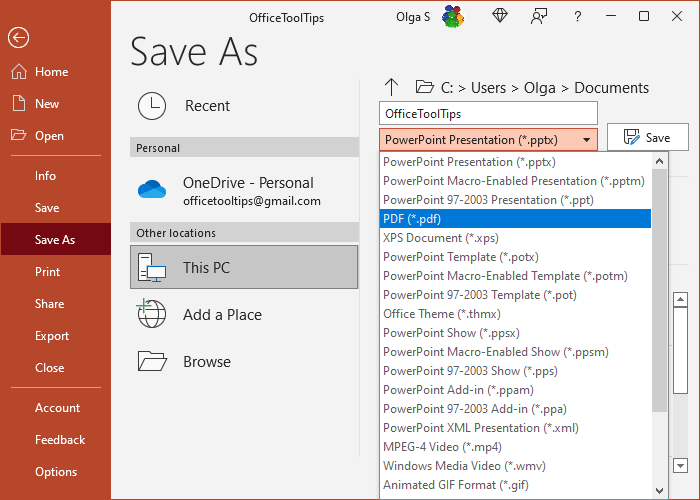Select PowerPoint XML Presentation (*.xml)
Image resolution: width=700 pixels, height=500 pixels.
coord(515,428)
